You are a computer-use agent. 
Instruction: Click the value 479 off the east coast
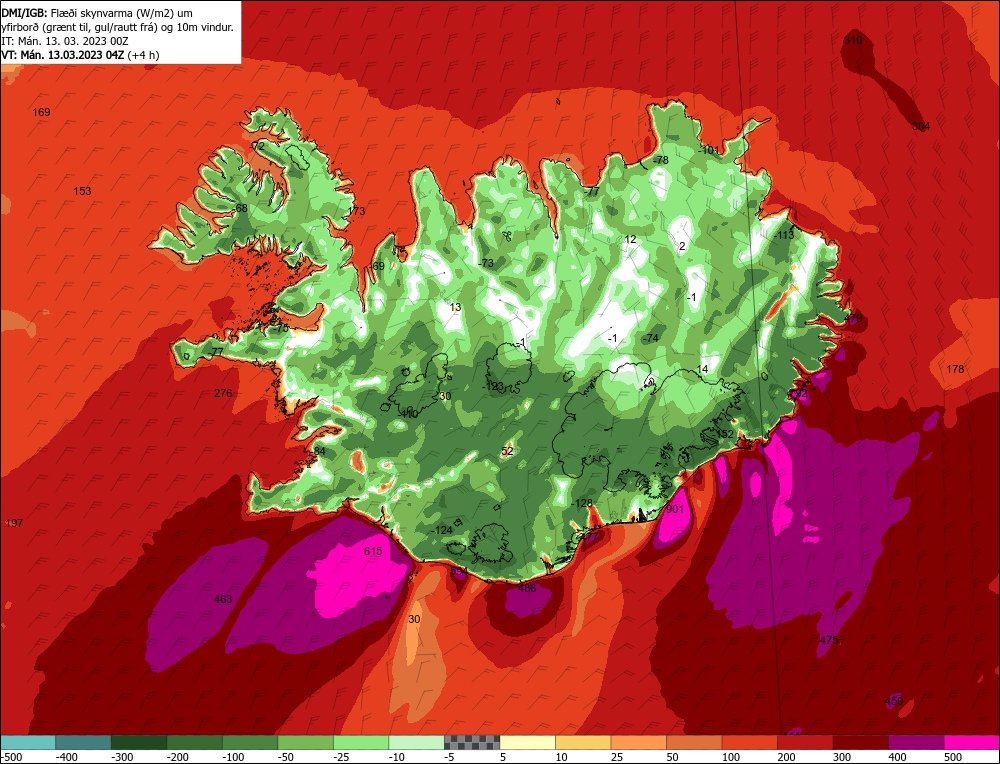(853, 318)
